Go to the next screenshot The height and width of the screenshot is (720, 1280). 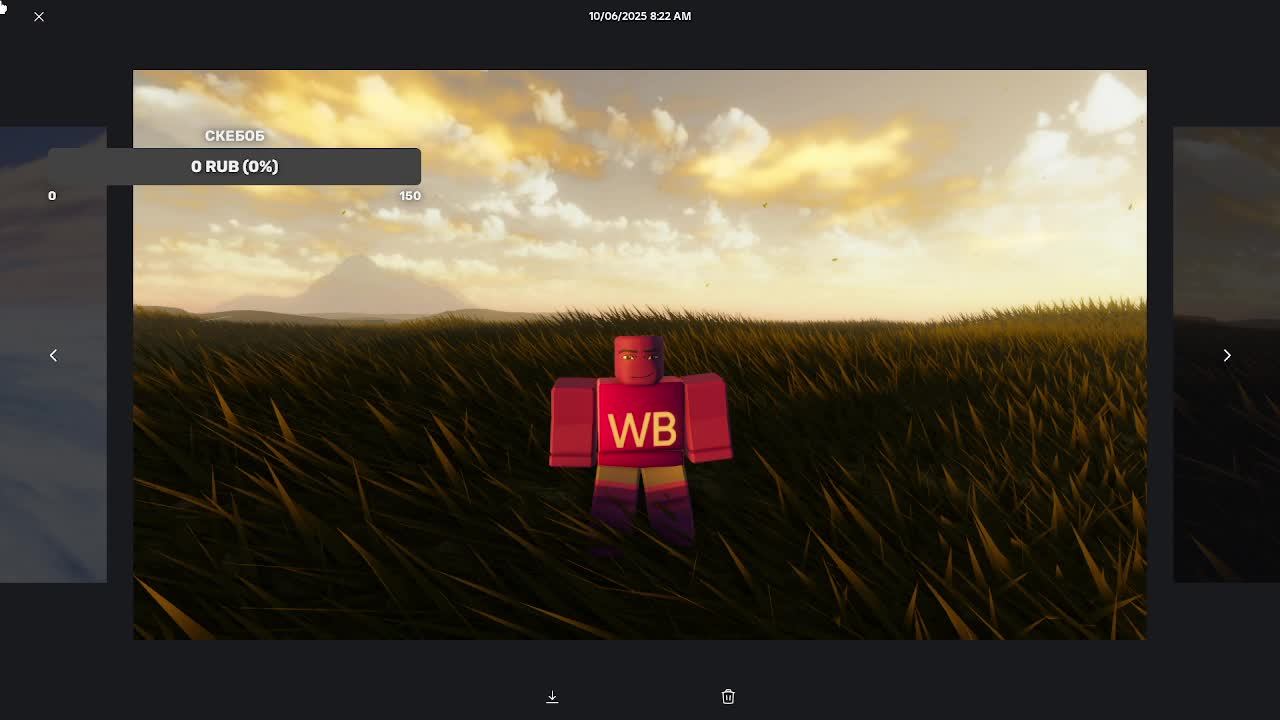point(1227,355)
